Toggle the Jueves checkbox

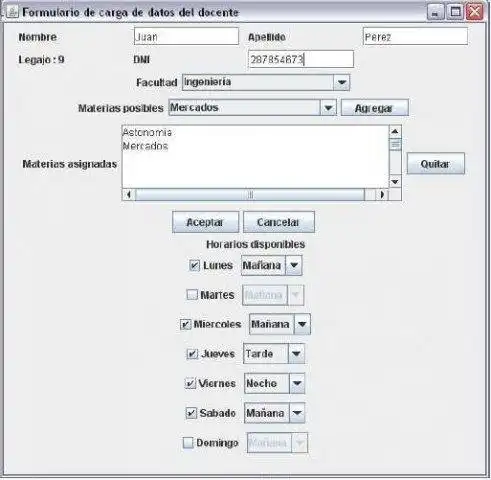[192, 354]
